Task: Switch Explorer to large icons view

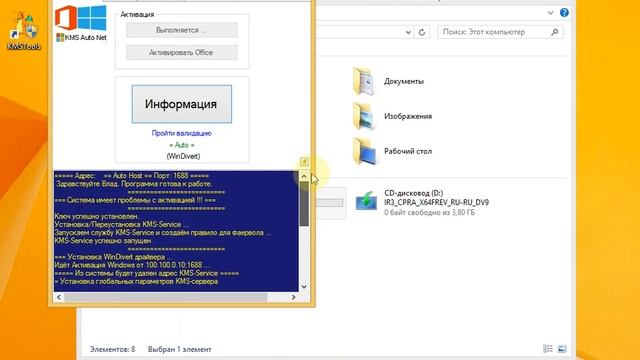Action: (x=562, y=349)
